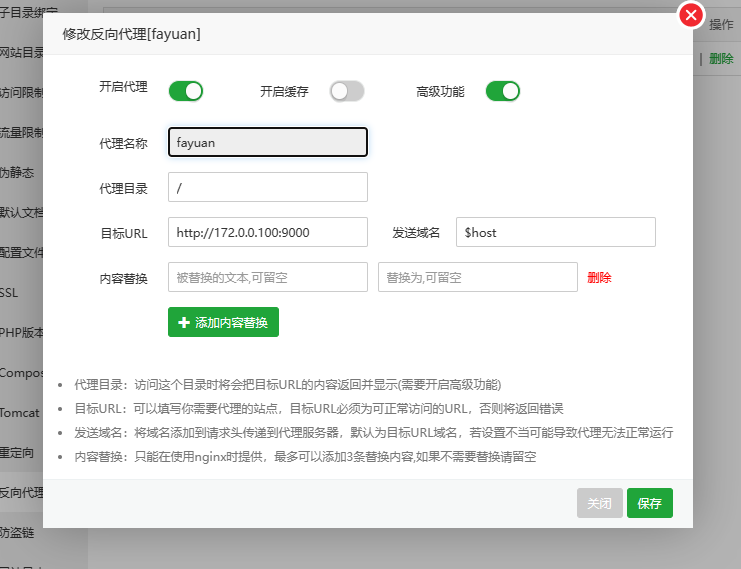The height and width of the screenshot is (569, 741).
Task: Click the gray 关闭 button
Action: (600, 503)
